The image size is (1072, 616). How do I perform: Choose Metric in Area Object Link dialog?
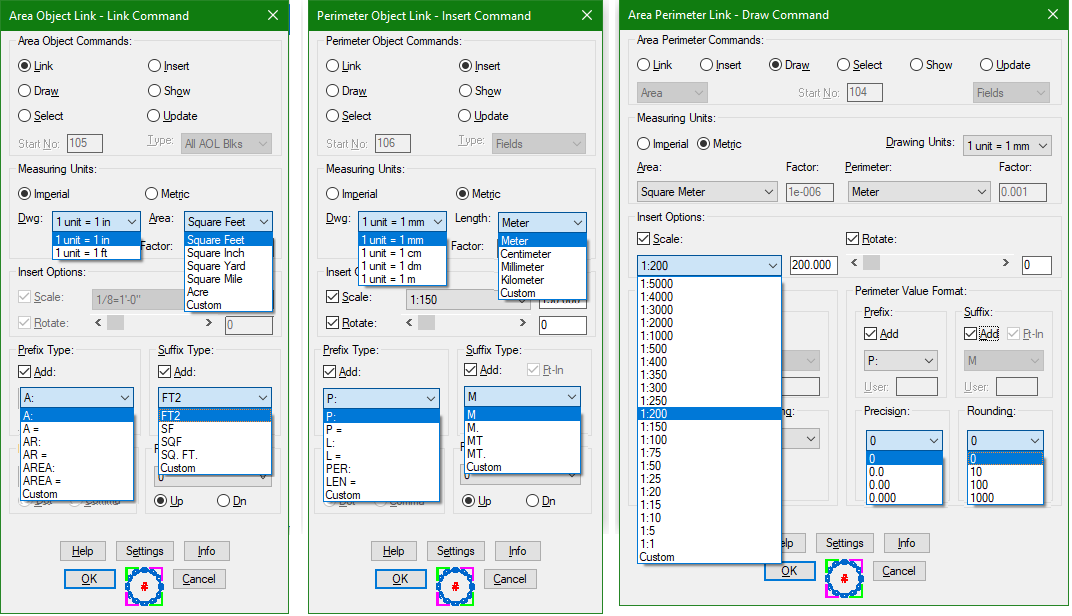tap(152, 193)
